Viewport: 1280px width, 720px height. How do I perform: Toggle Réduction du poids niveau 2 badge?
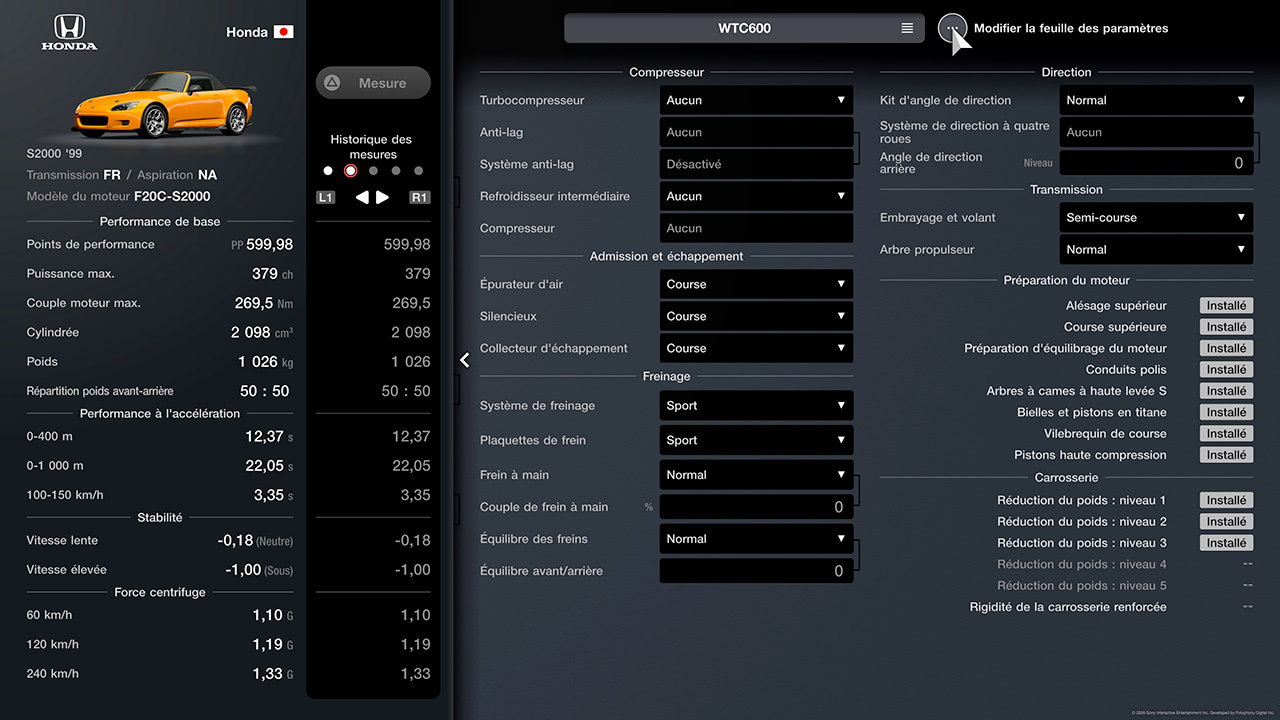[x=1226, y=522]
